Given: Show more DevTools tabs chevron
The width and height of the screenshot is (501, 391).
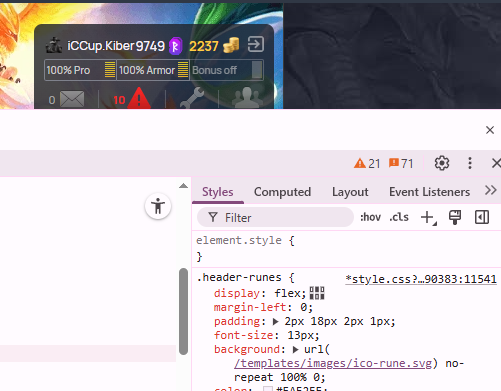Looking at the screenshot, I should 491,191.
